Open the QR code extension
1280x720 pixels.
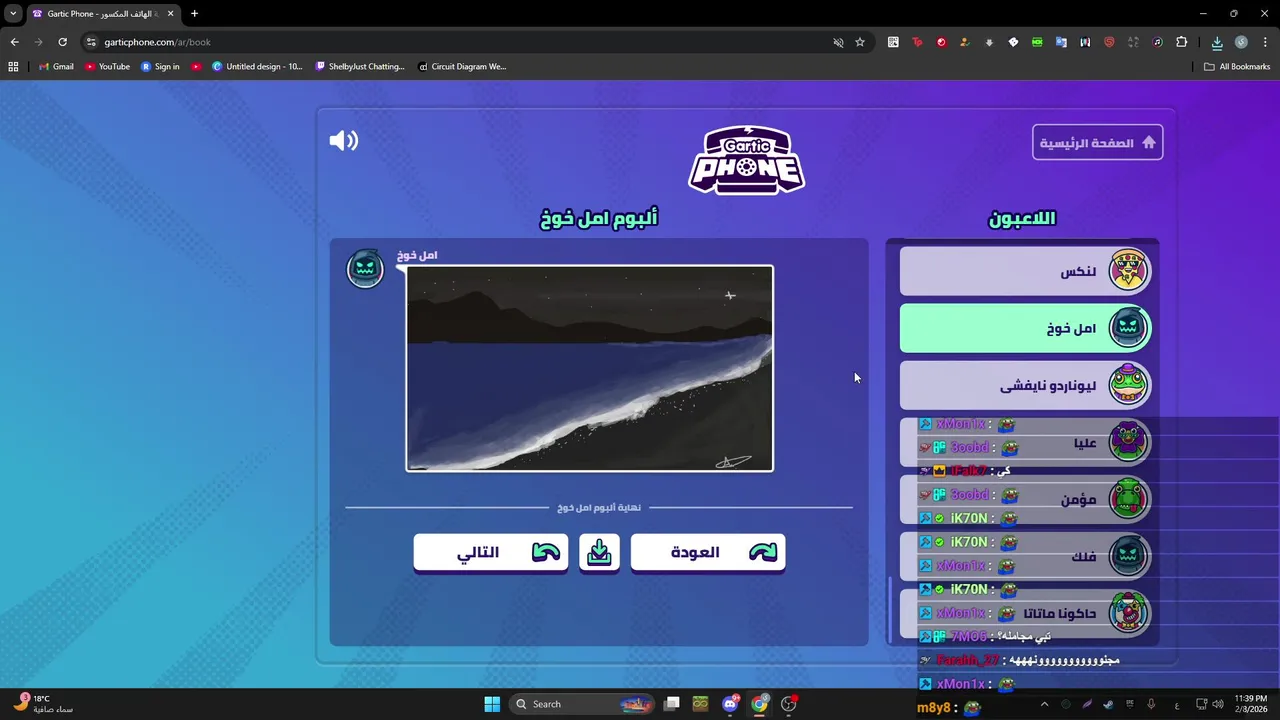pos(893,42)
